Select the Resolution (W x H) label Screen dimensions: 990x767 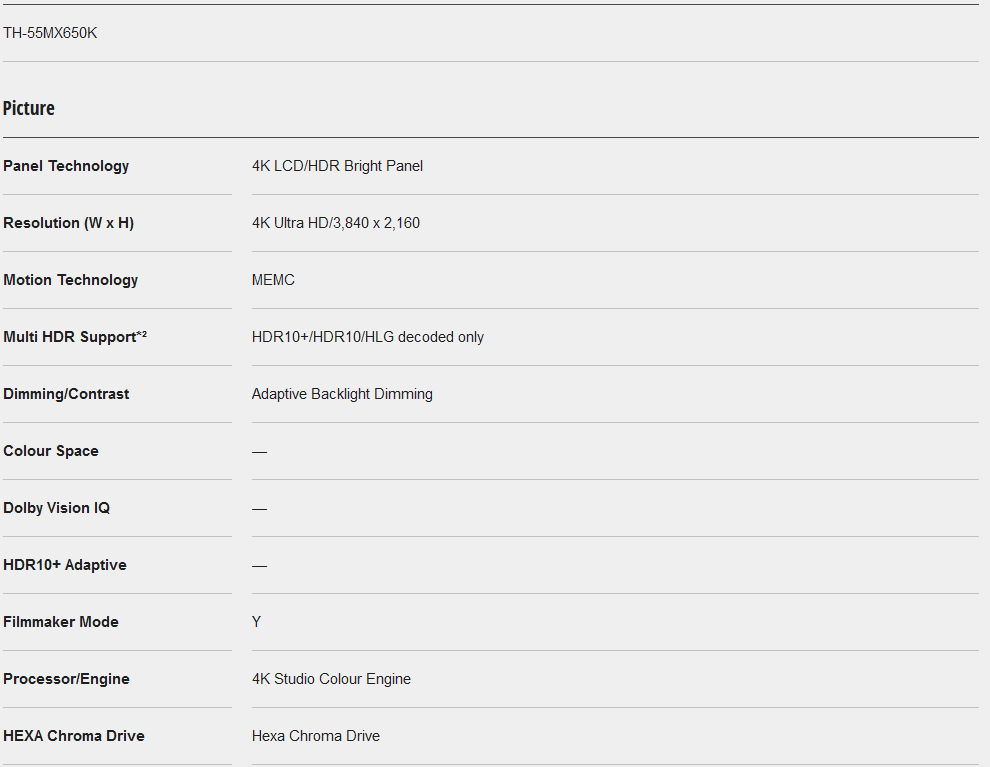[x=68, y=223]
